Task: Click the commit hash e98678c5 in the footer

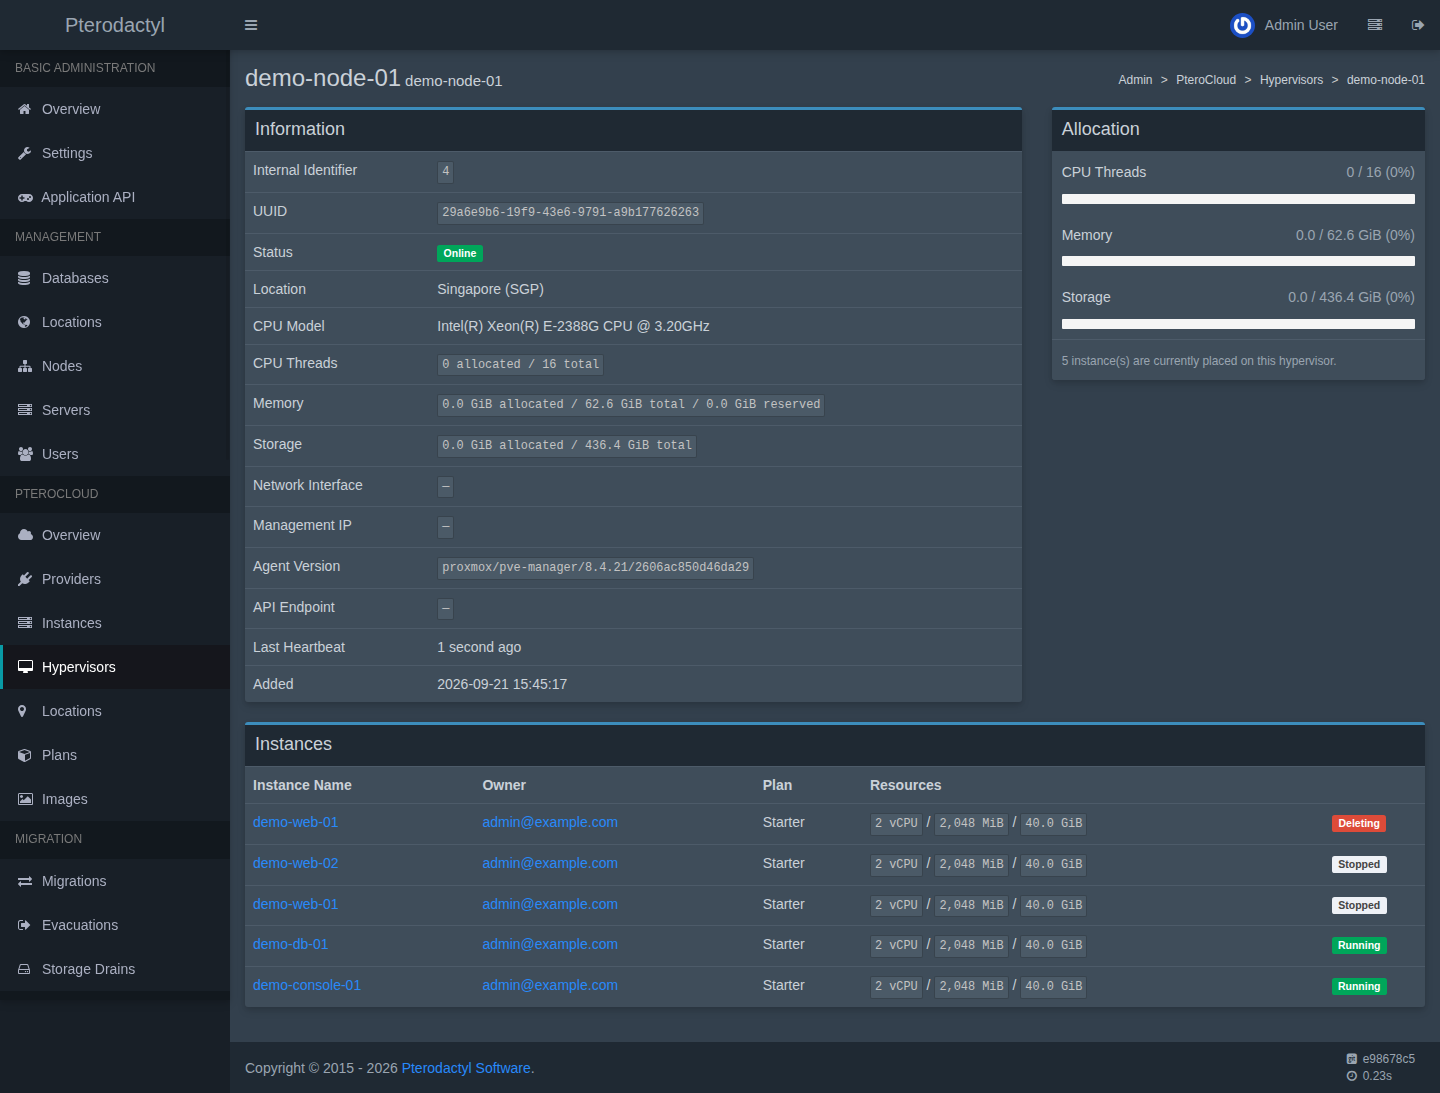Action: [1388, 1059]
